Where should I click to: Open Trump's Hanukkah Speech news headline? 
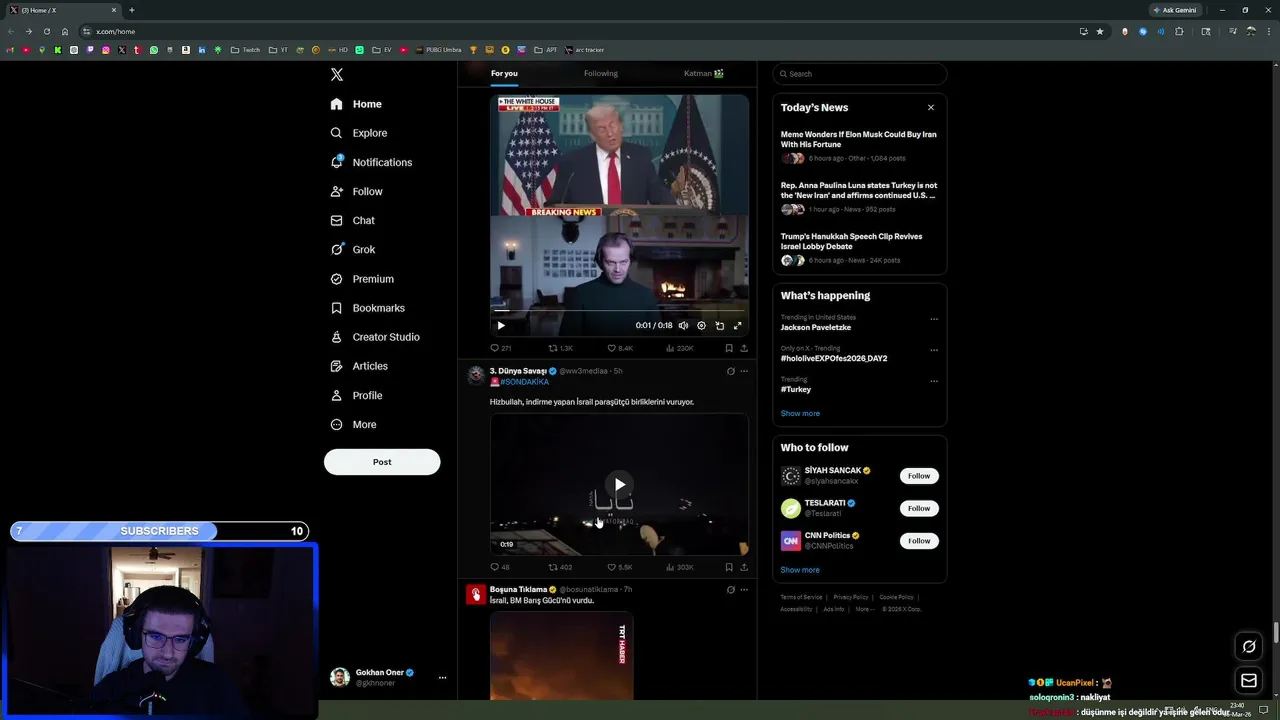(x=851, y=241)
